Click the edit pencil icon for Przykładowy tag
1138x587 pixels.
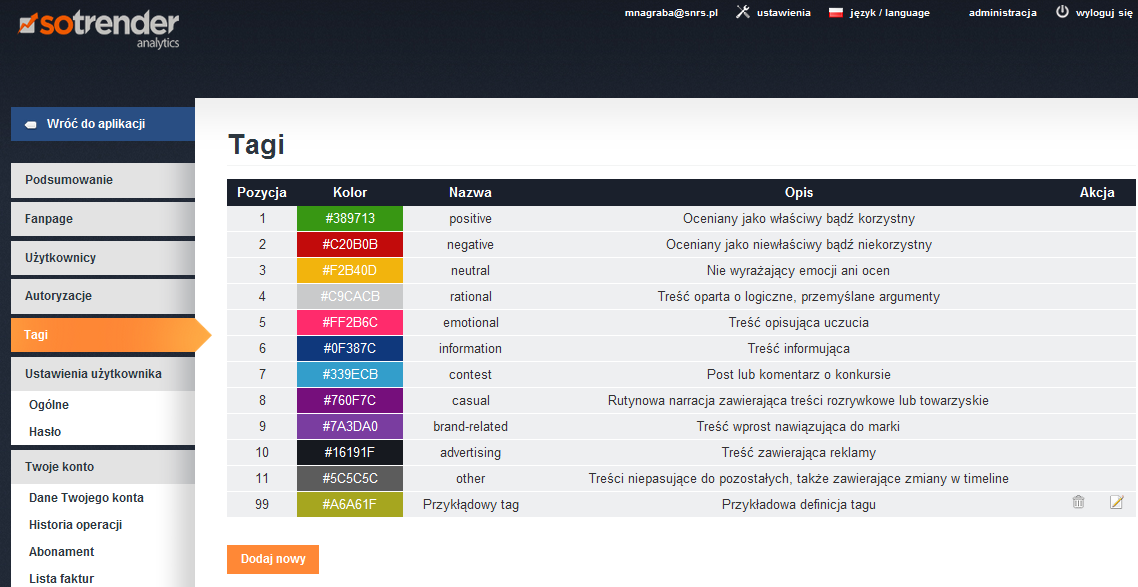point(1117,503)
